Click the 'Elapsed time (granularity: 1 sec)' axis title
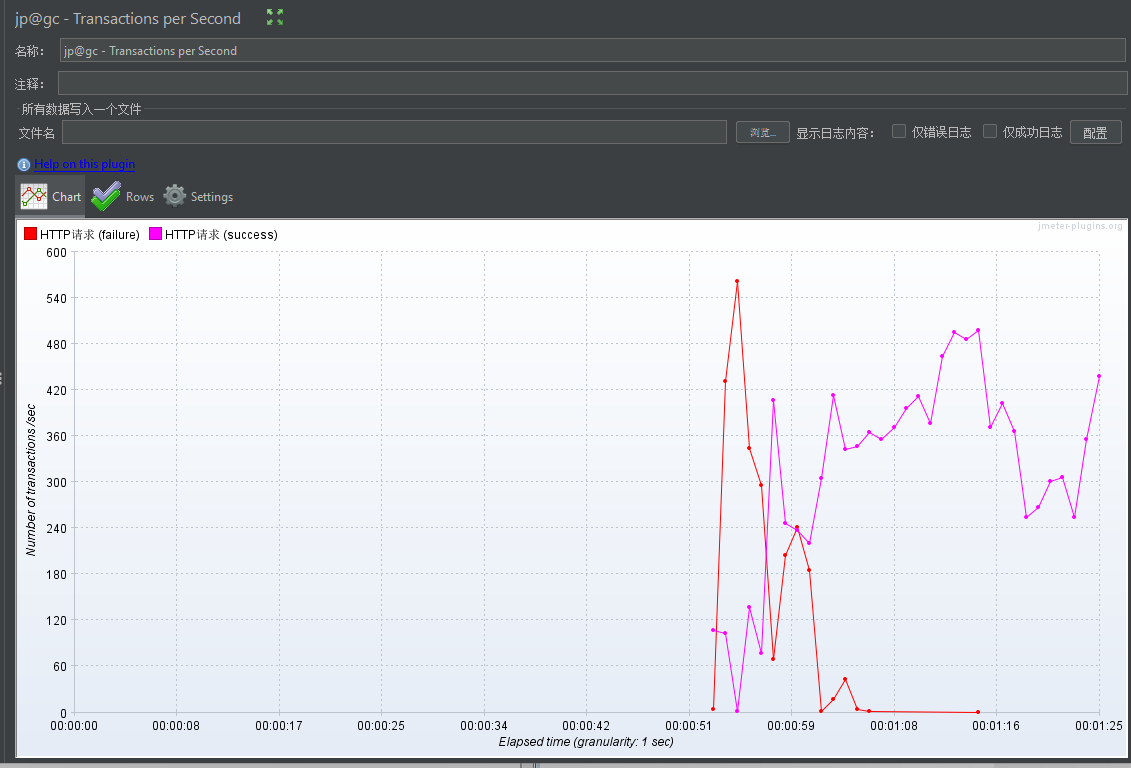 point(586,742)
